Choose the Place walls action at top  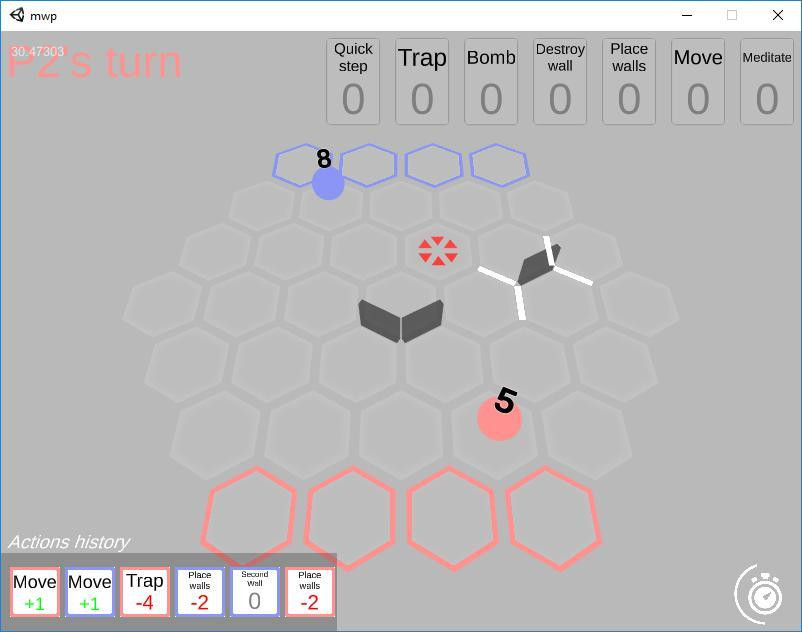(x=629, y=81)
